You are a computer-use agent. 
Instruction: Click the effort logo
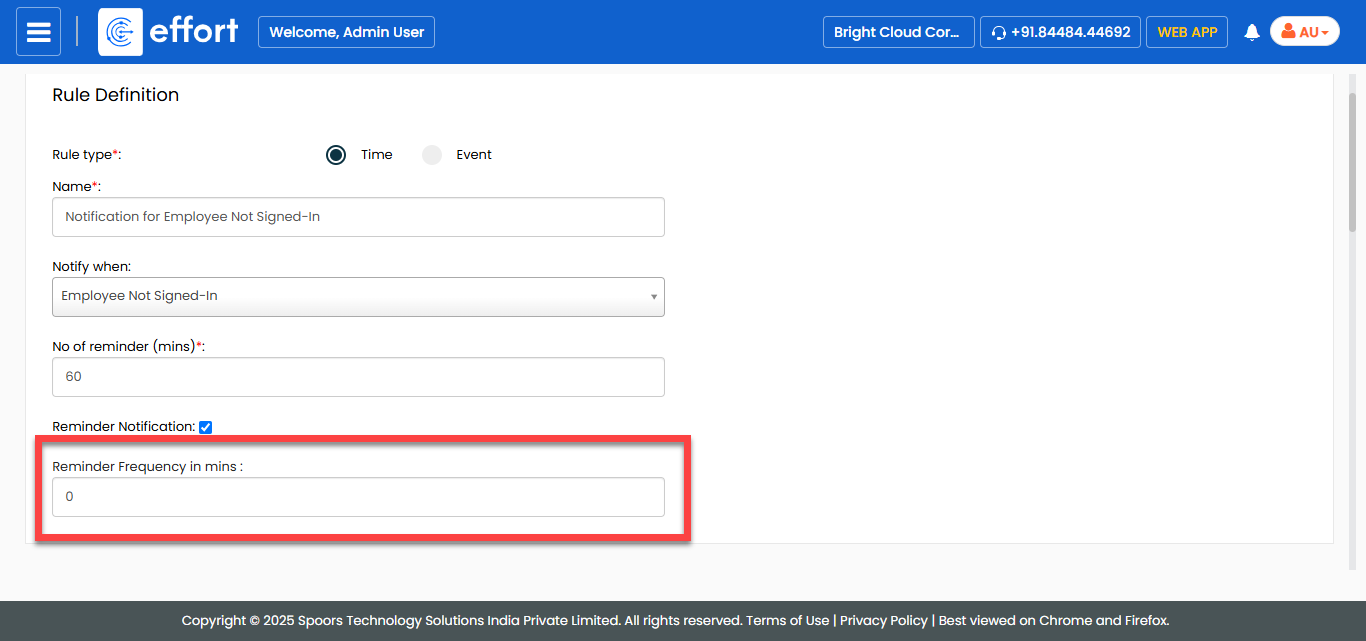(169, 32)
